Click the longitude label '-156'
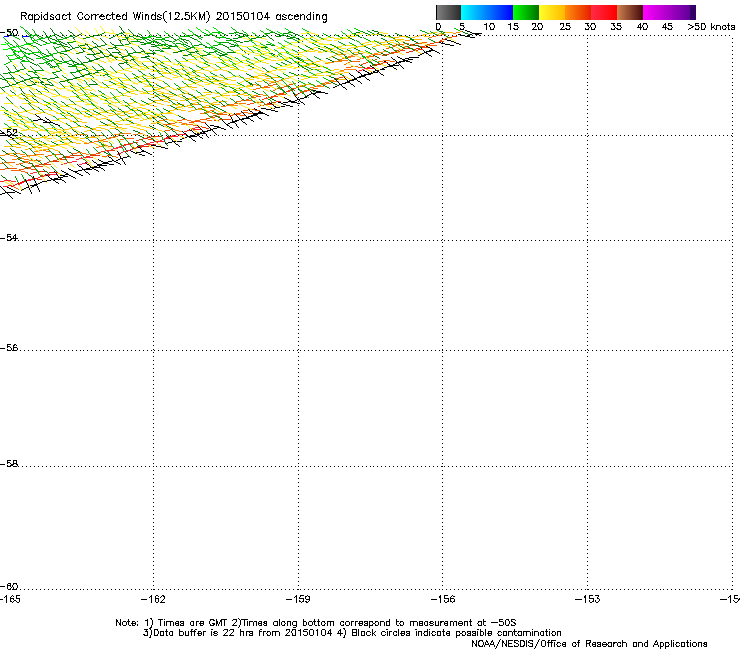Image resolution: width=740 pixels, height=650 pixels. 443,599
